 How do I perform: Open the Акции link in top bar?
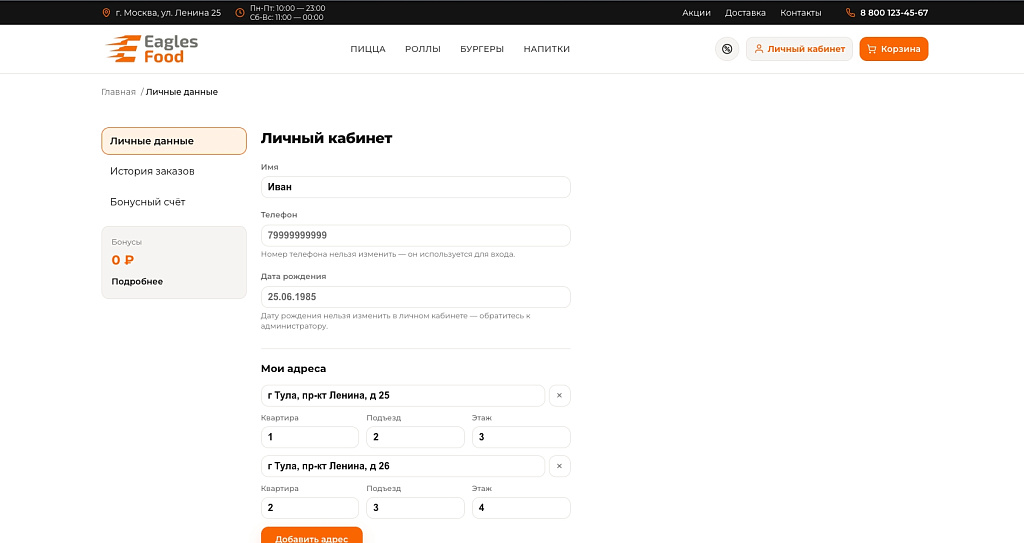[x=696, y=12]
